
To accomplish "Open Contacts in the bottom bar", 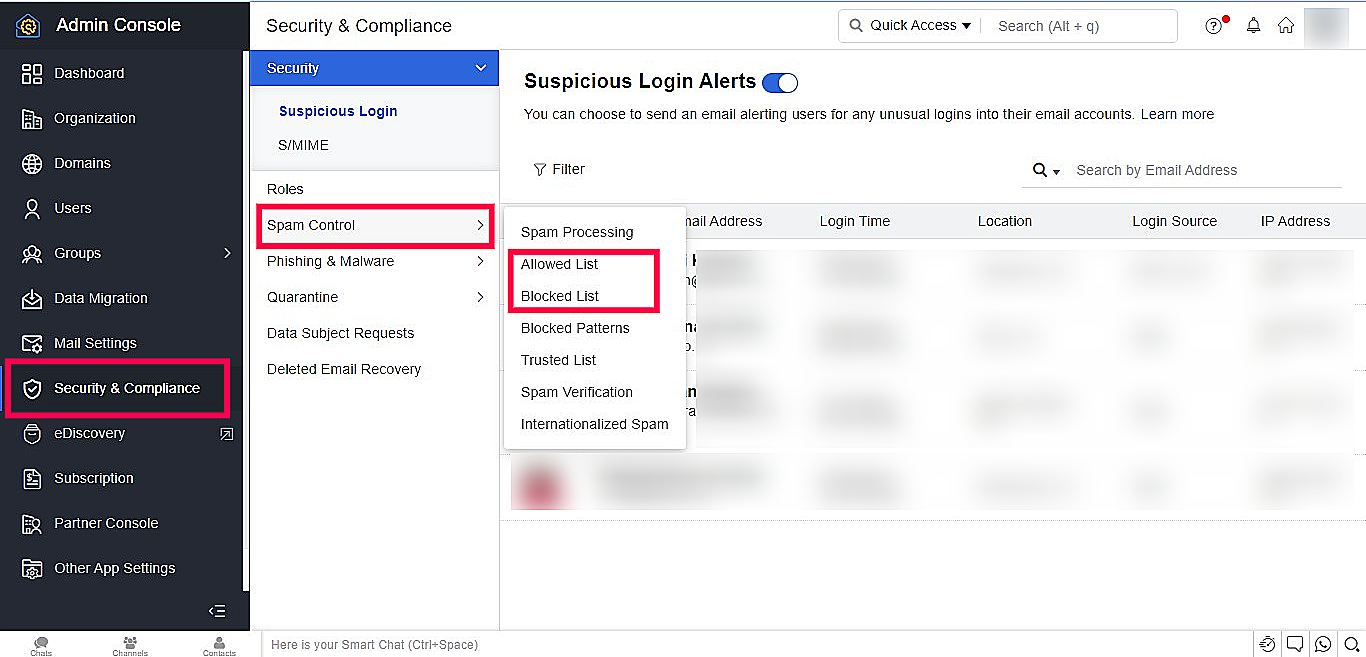I will (x=219, y=645).
